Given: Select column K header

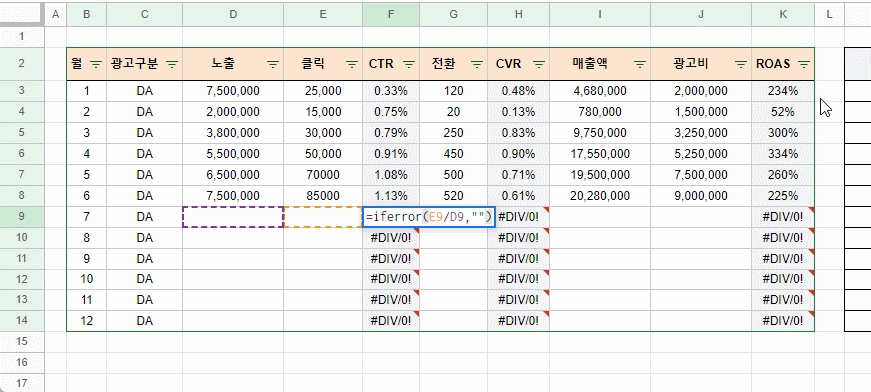Looking at the screenshot, I should tap(783, 15).
